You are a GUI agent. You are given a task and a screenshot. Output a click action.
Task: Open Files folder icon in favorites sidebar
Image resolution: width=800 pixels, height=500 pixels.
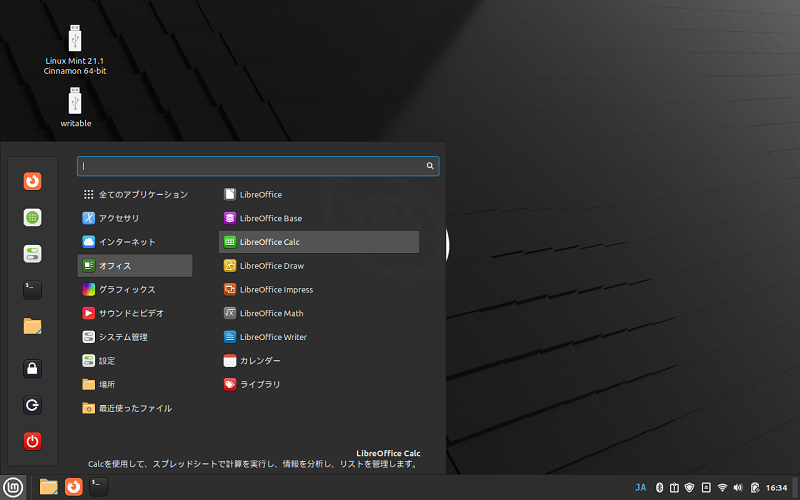pyautogui.click(x=32, y=326)
